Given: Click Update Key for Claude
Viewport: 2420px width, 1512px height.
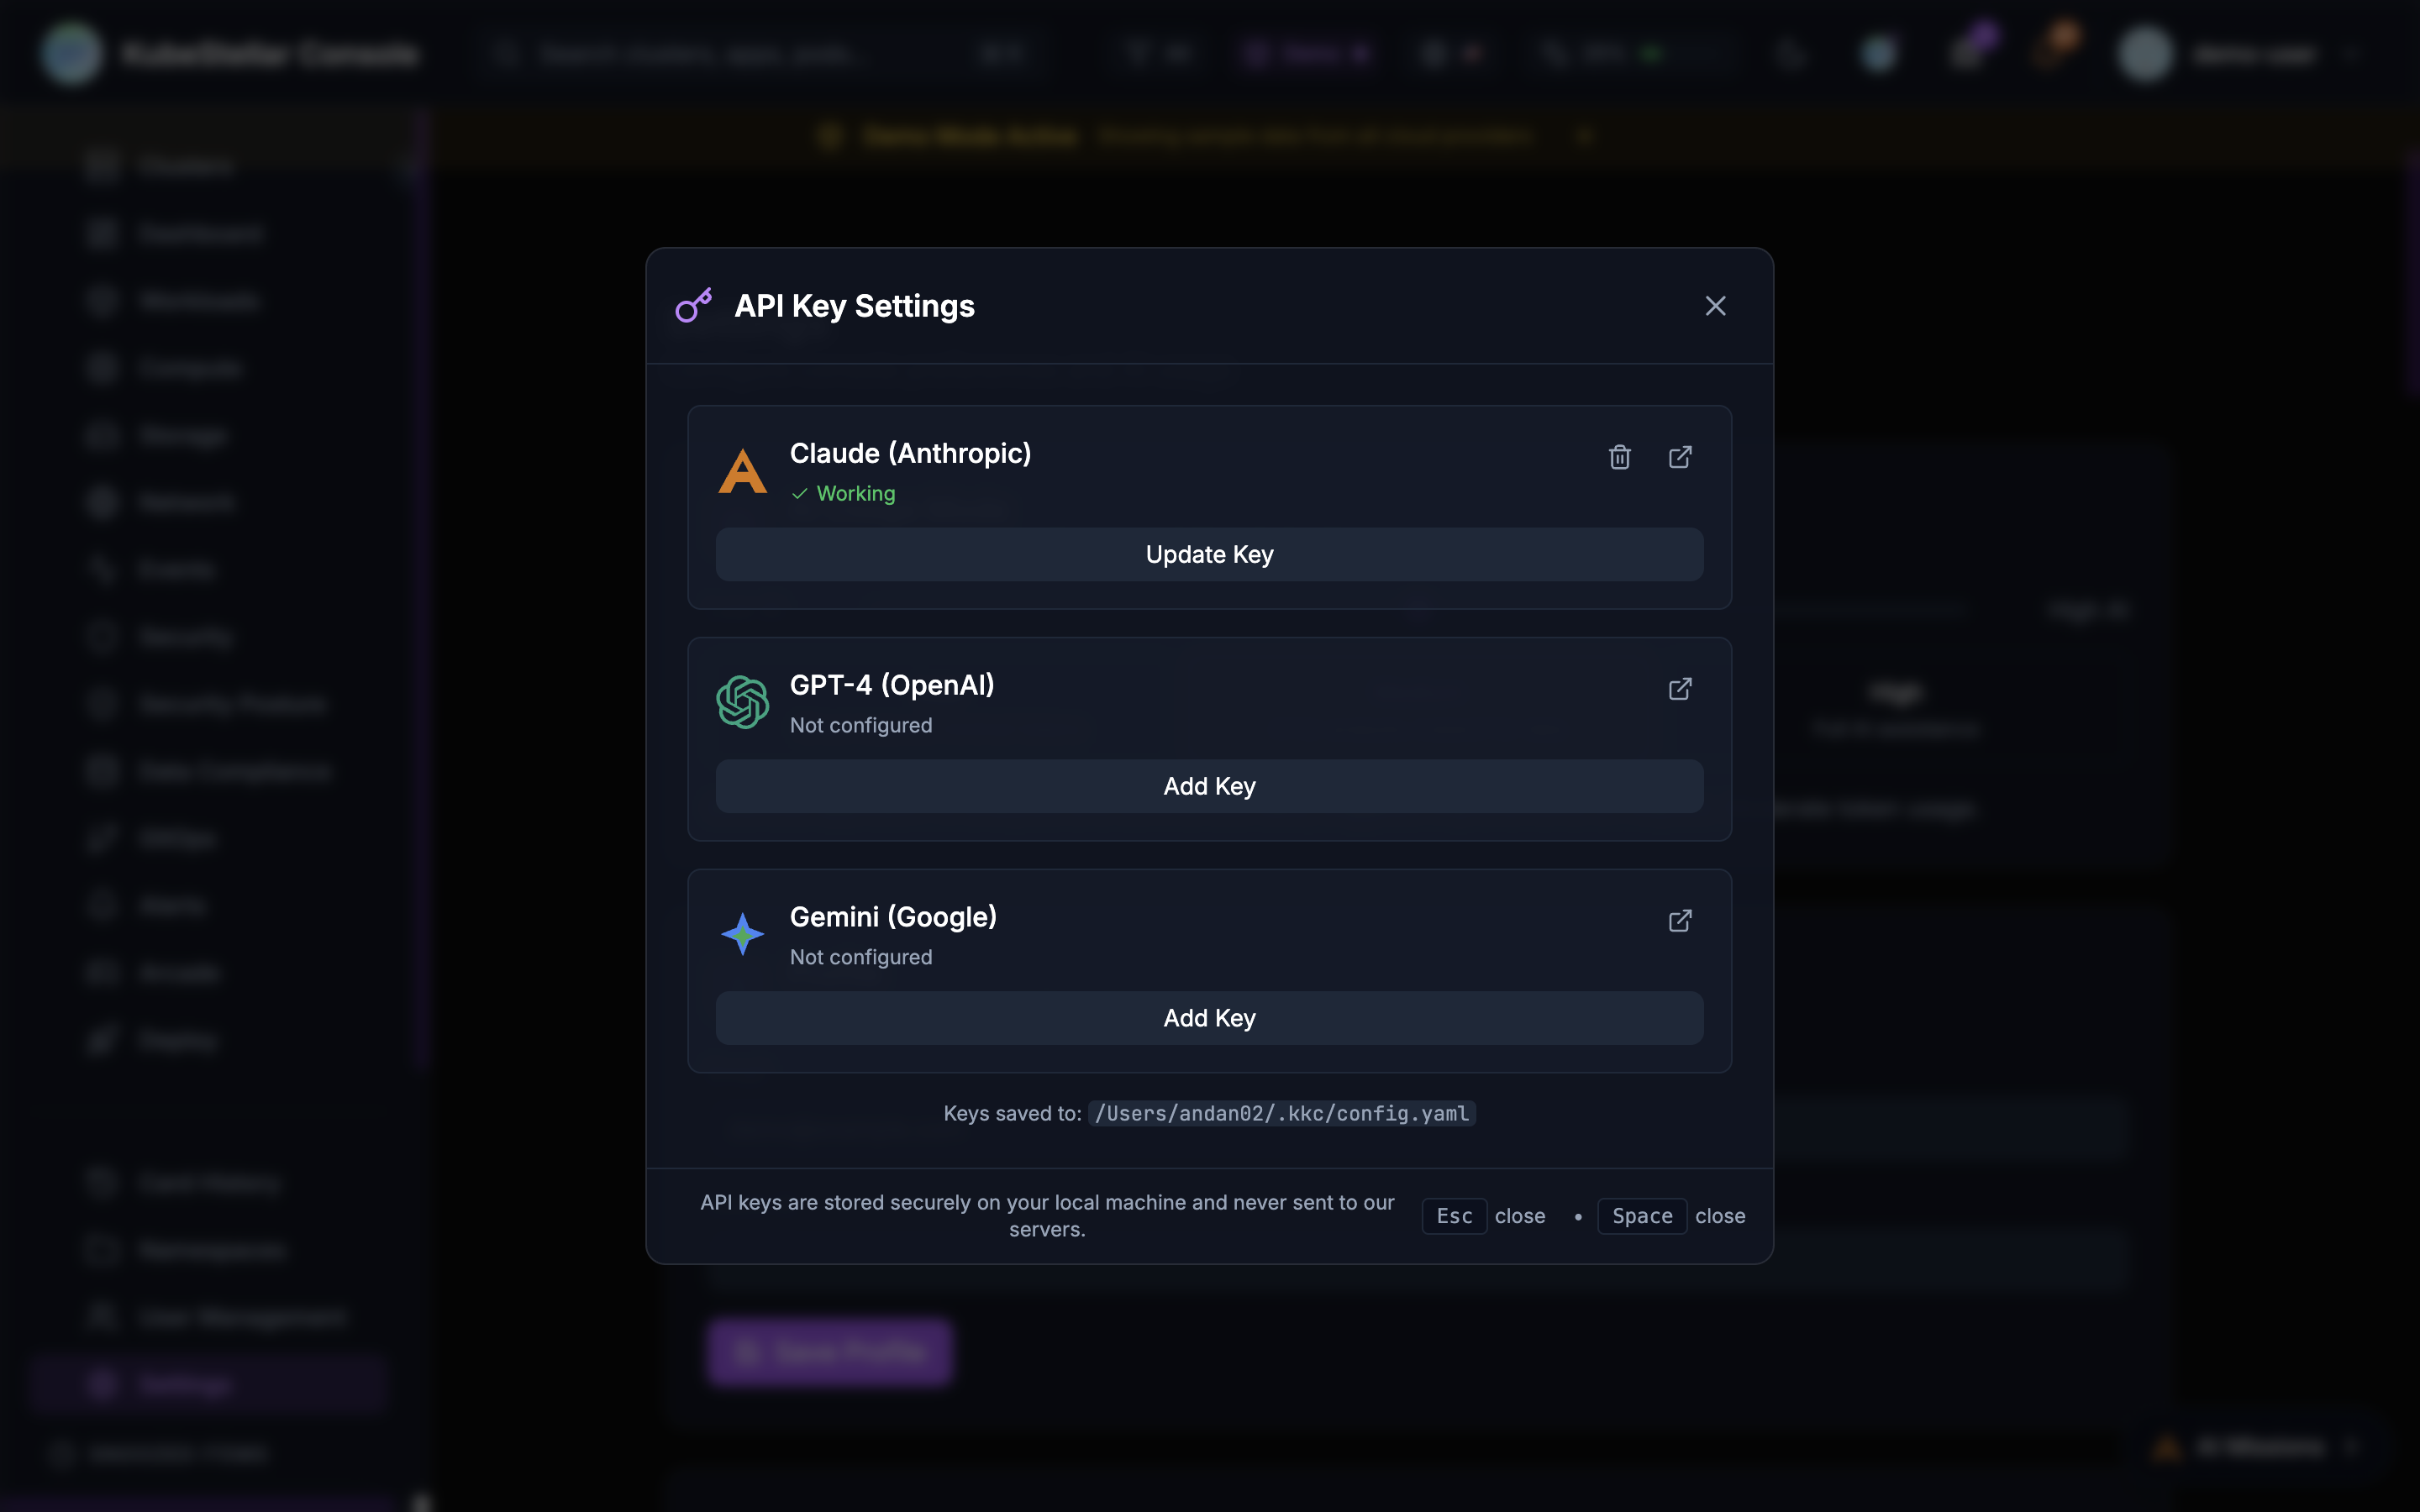Looking at the screenshot, I should coord(1208,554).
